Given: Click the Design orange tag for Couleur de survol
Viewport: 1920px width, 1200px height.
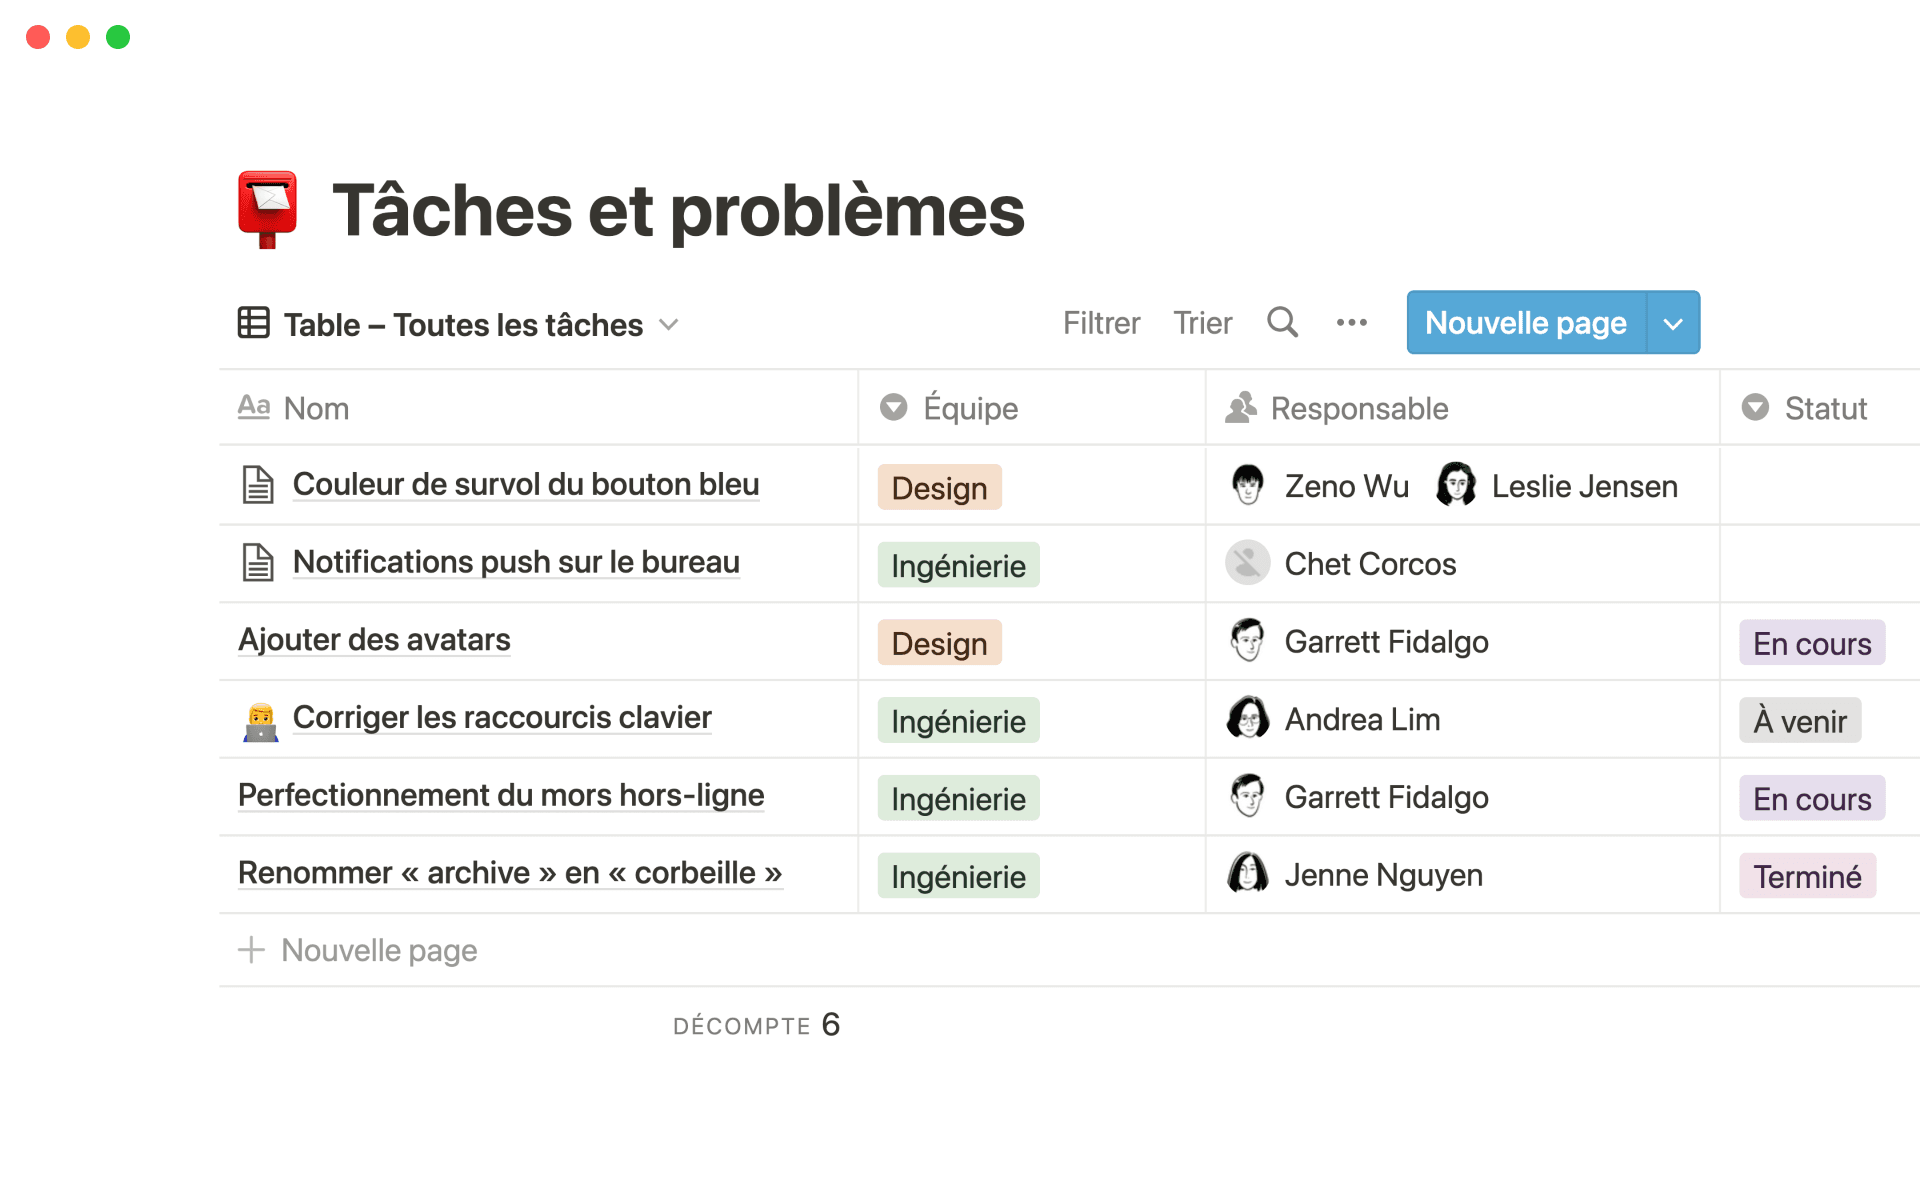Looking at the screenshot, I should pyautogui.click(x=938, y=487).
